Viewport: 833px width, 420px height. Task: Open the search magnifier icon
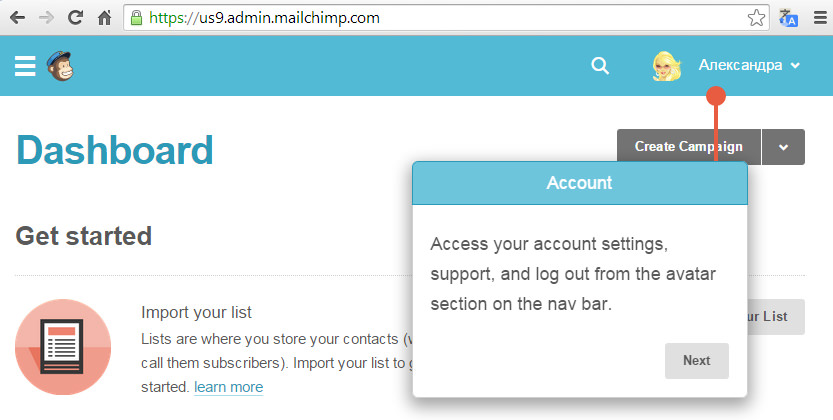(600, 66)
